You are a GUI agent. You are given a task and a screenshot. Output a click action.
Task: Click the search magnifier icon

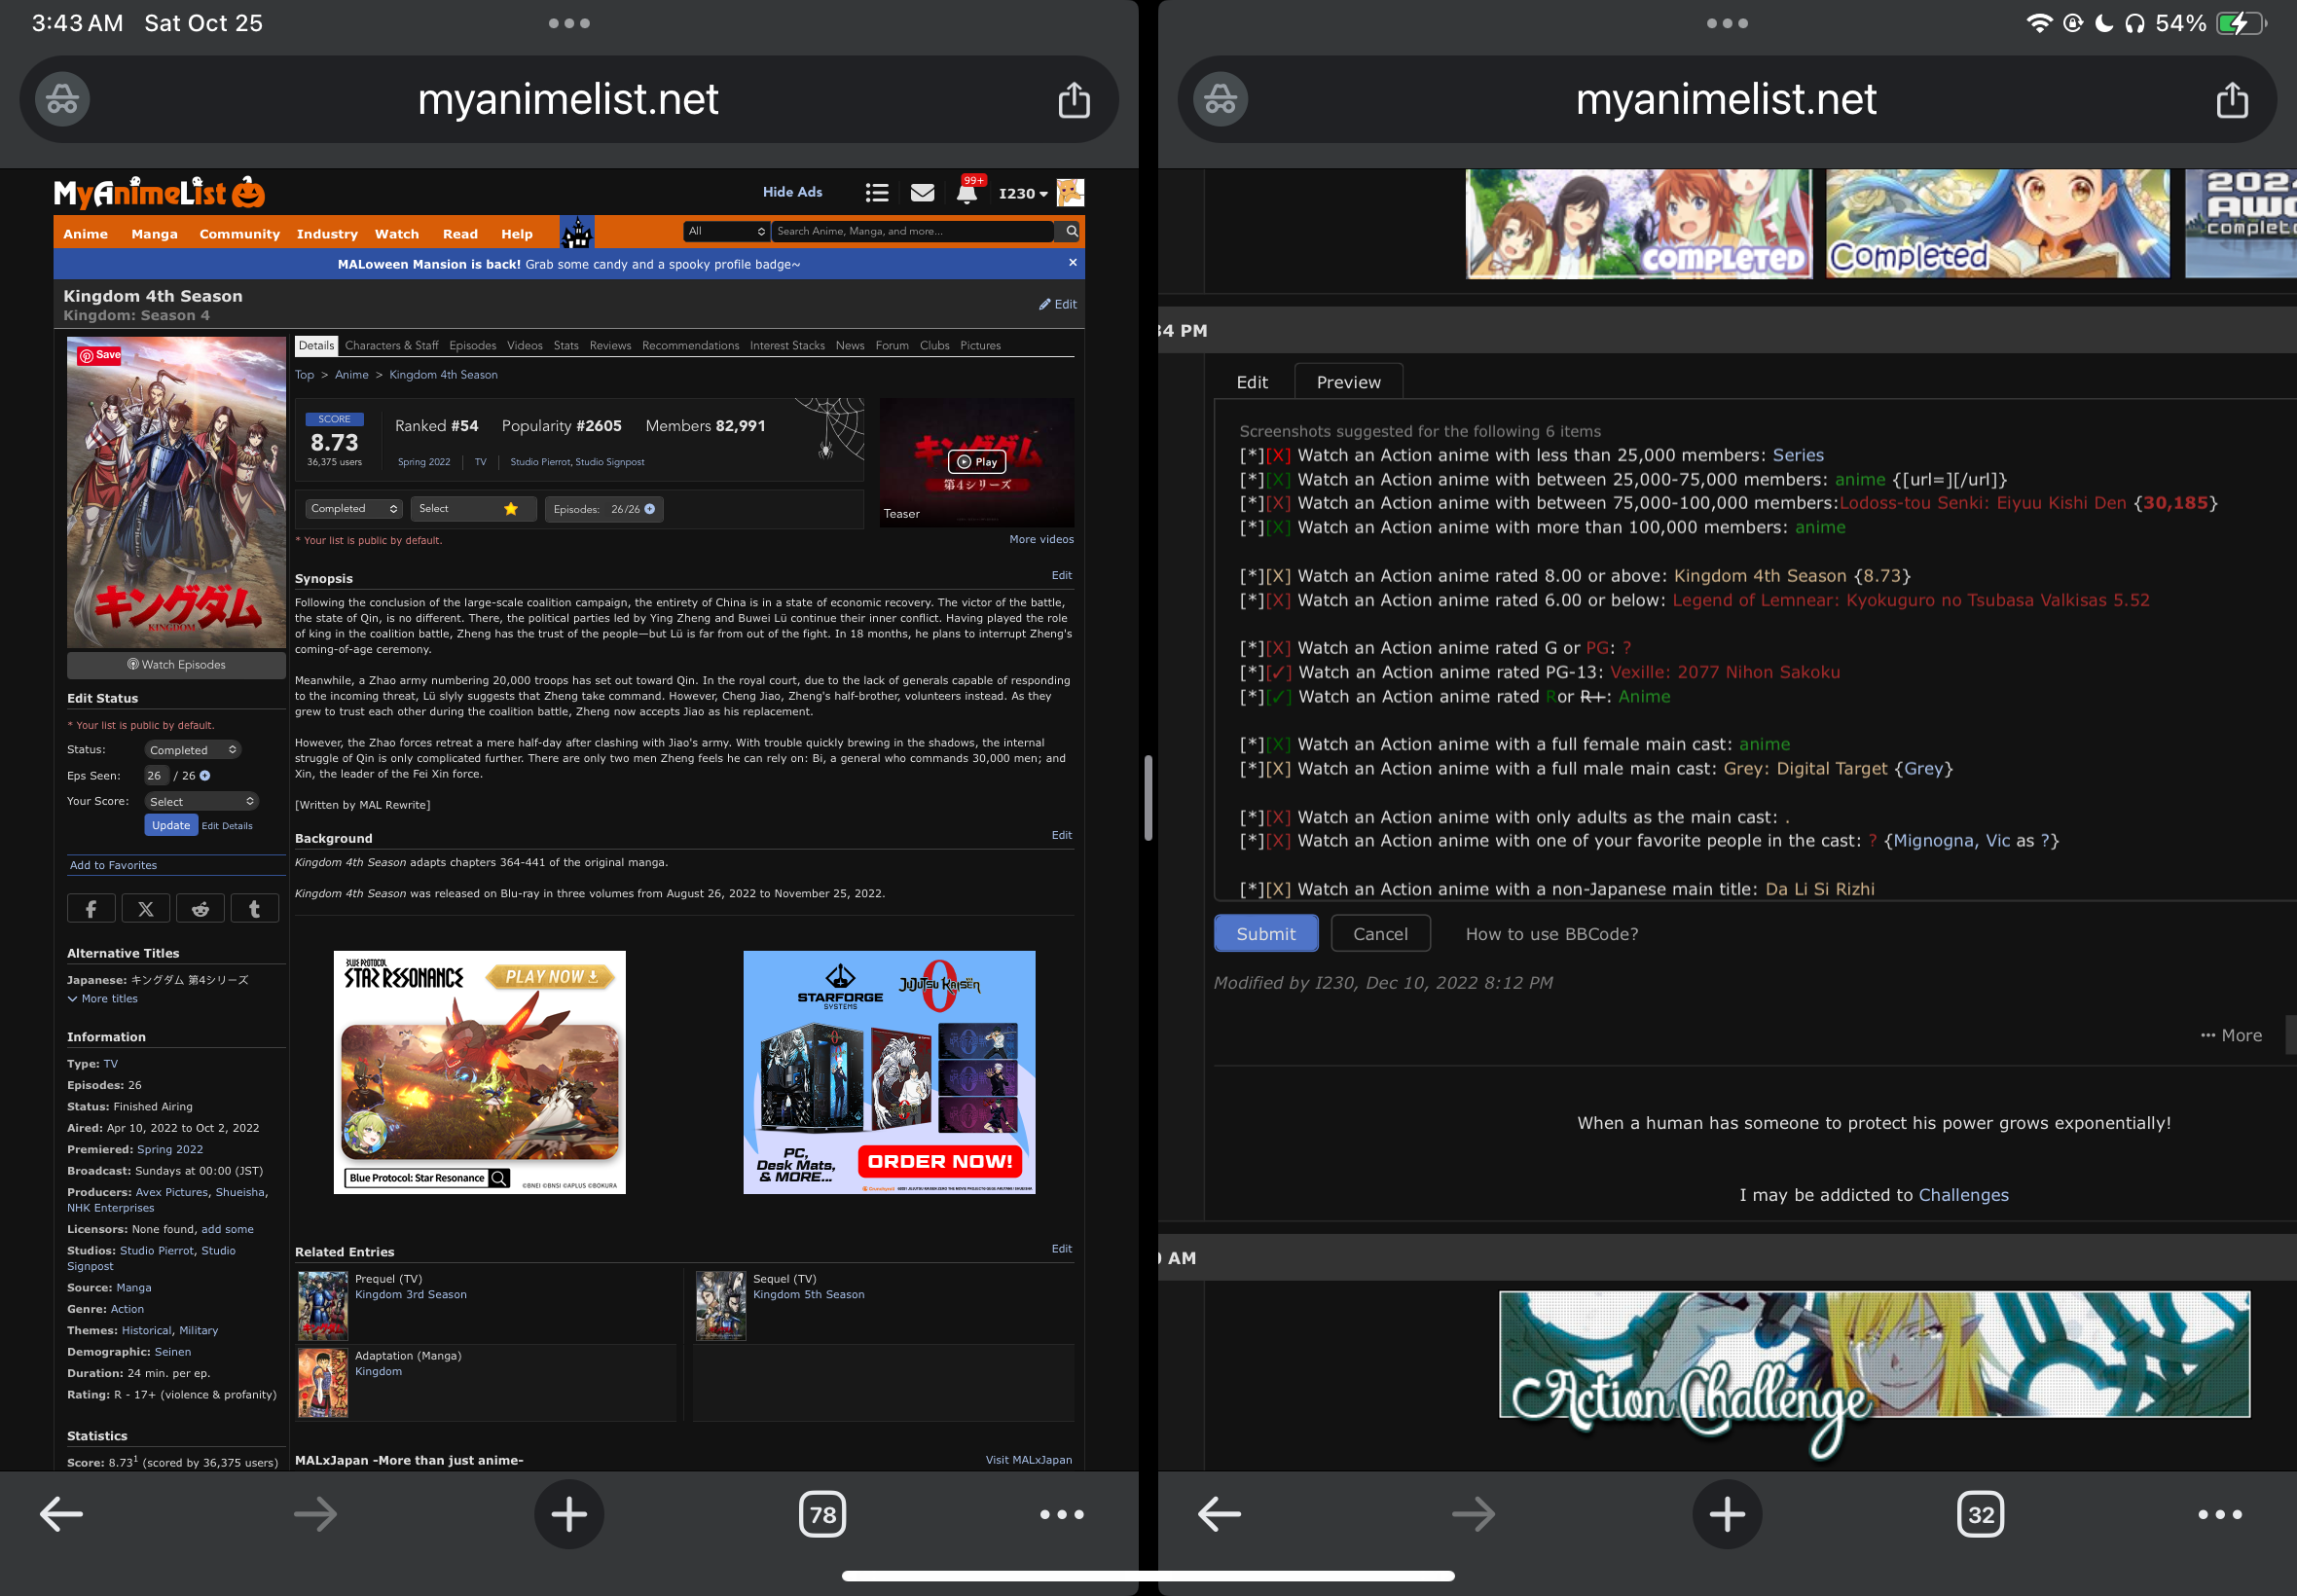pos(1071,231)
